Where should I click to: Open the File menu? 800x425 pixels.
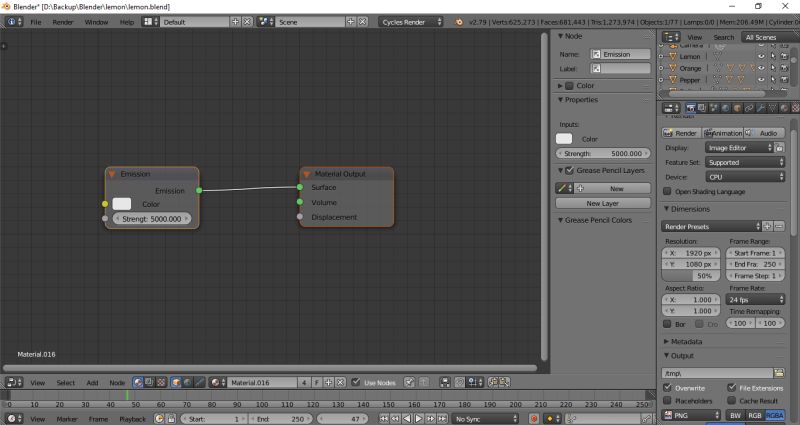pos(36,22)
